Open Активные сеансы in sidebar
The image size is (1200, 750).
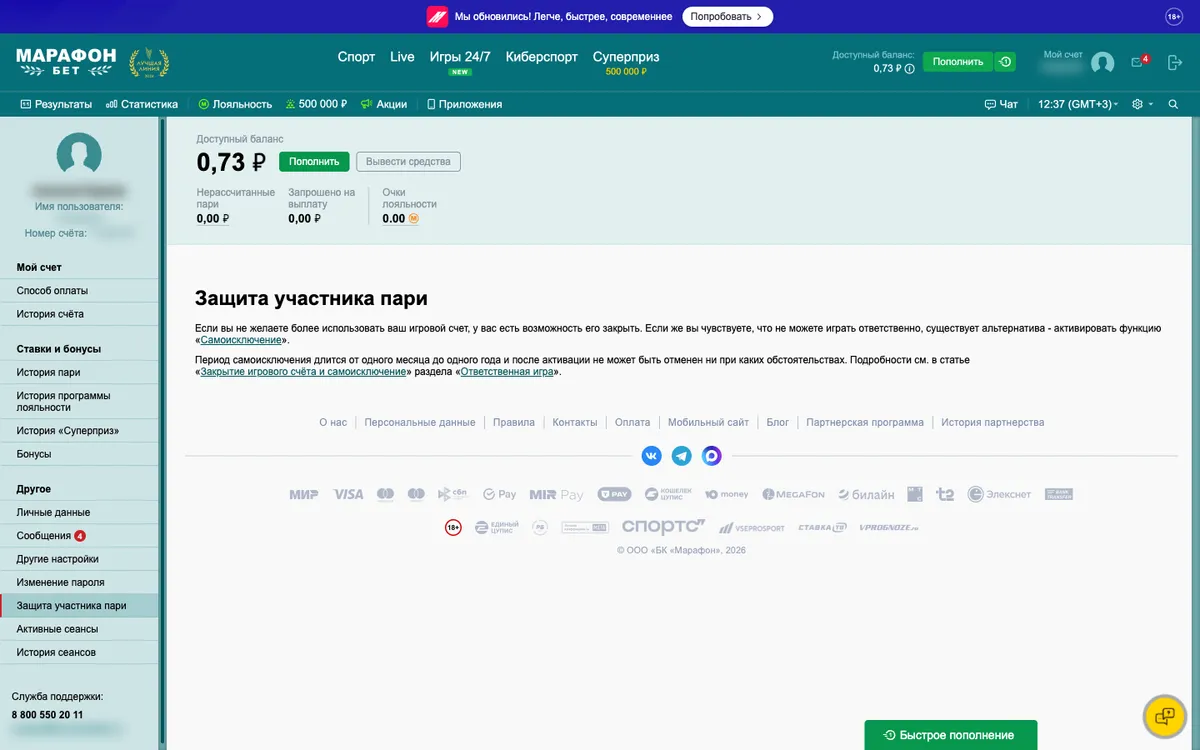click(x=79, y=629)
